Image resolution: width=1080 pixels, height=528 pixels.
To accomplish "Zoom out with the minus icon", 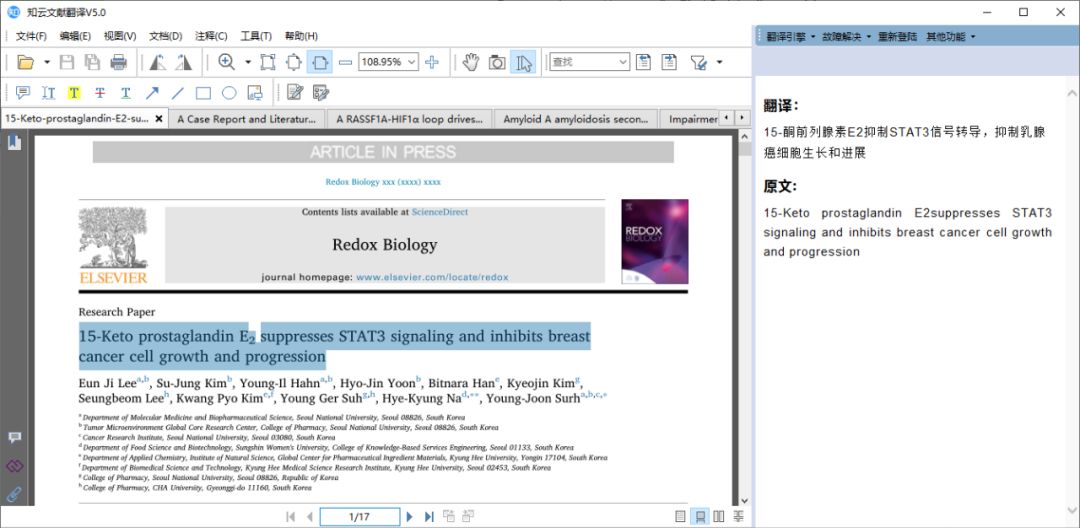I will [346, 63].
